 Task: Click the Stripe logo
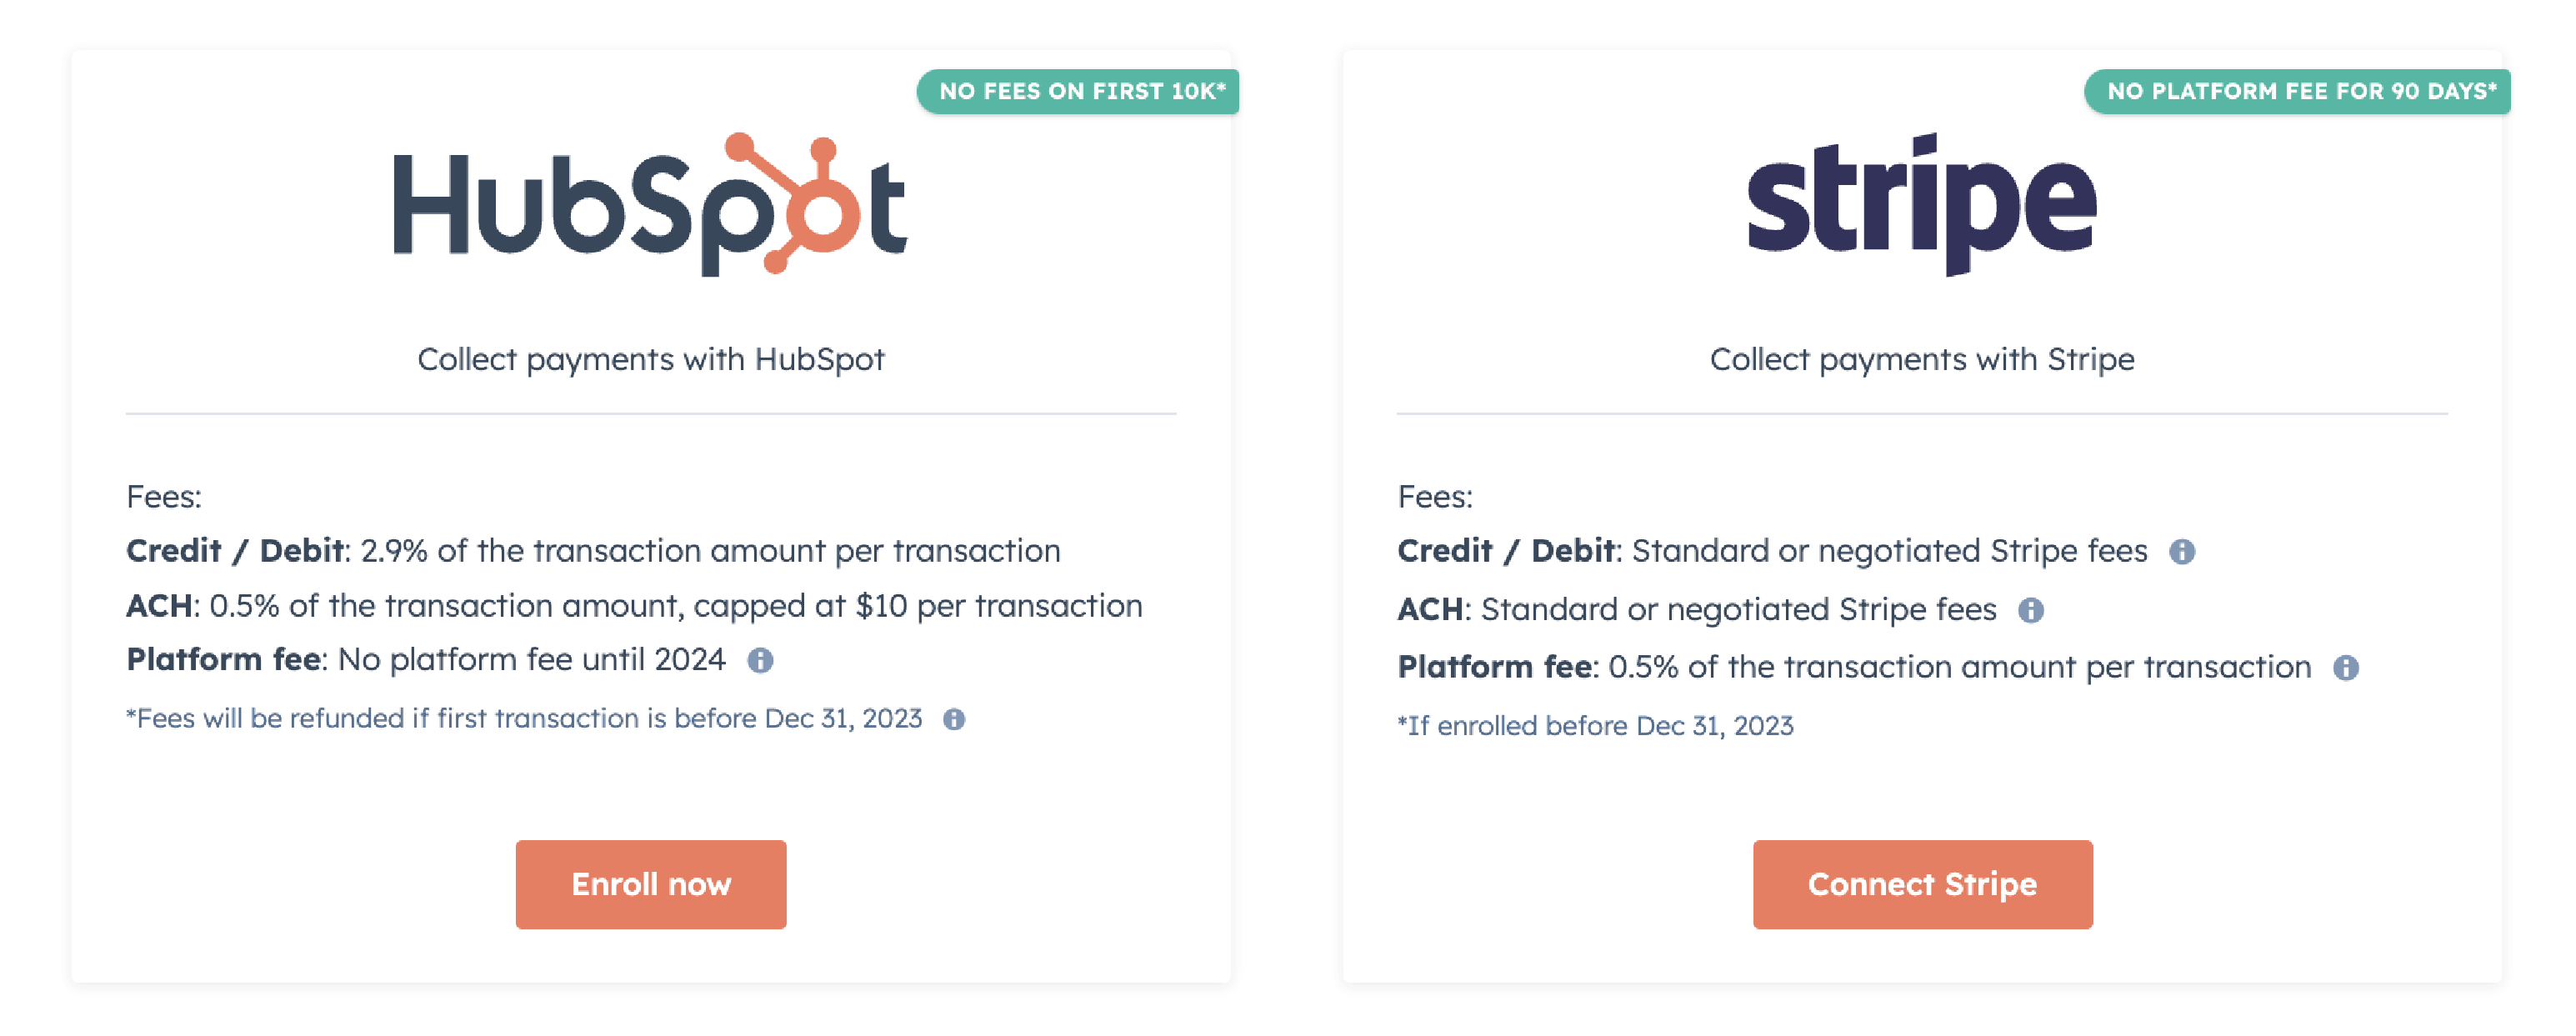click(1921, 205)
